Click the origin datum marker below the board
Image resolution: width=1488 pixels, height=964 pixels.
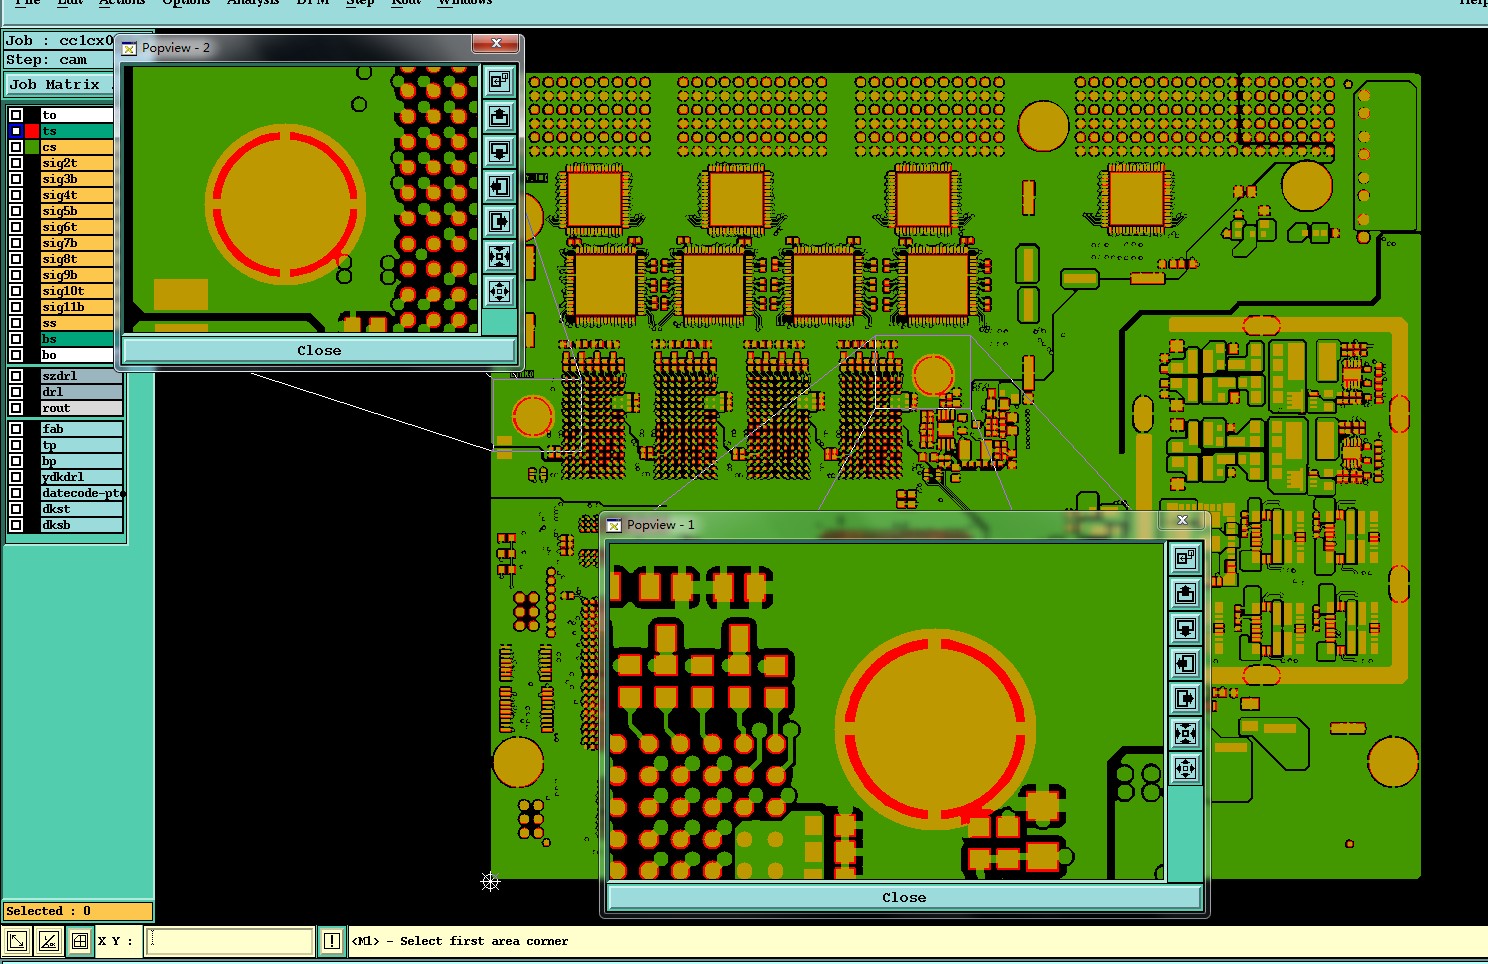[490, 881]
